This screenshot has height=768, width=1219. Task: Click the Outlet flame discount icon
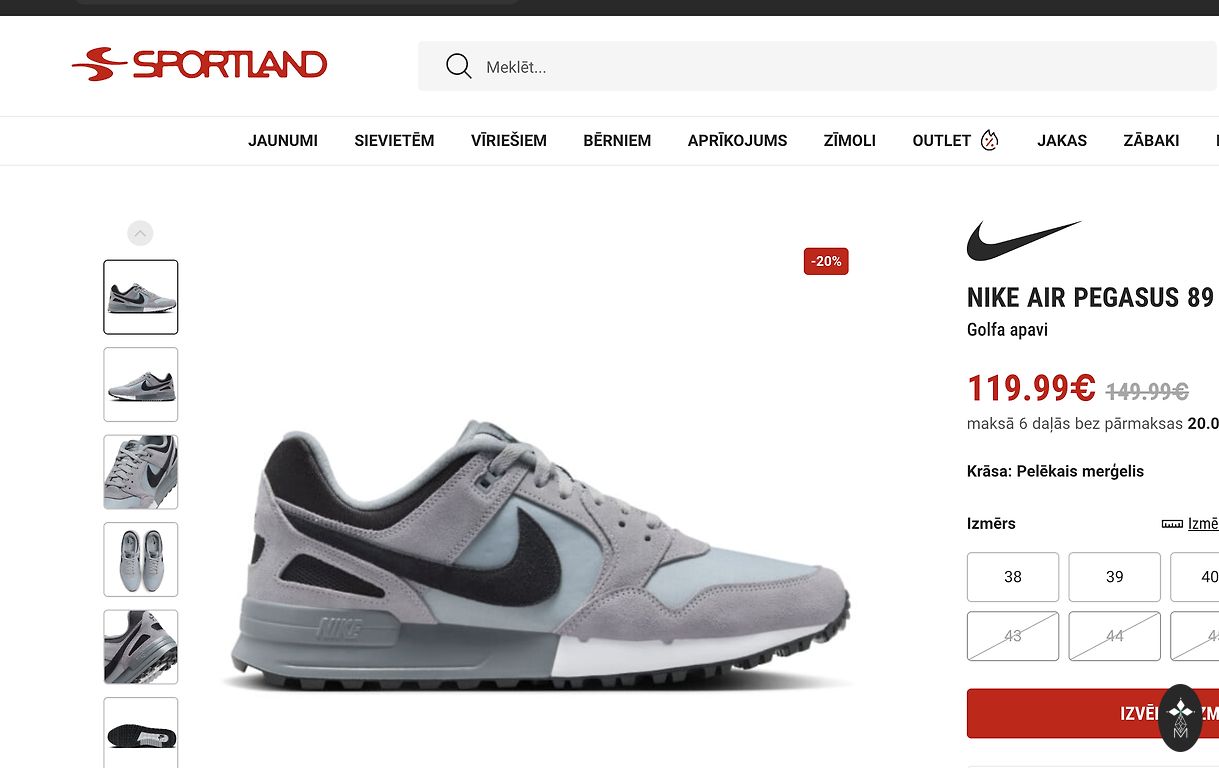click(989, 140)
